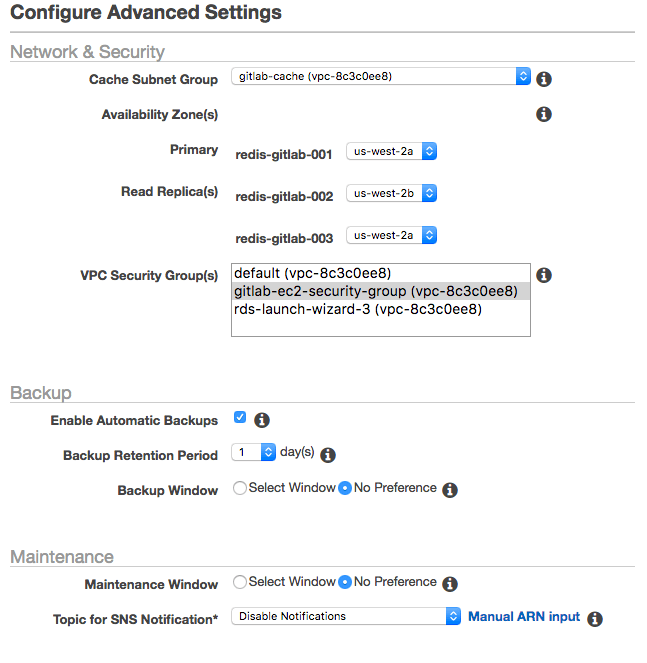Choose Select Window for Backup Window

point(240,488)
